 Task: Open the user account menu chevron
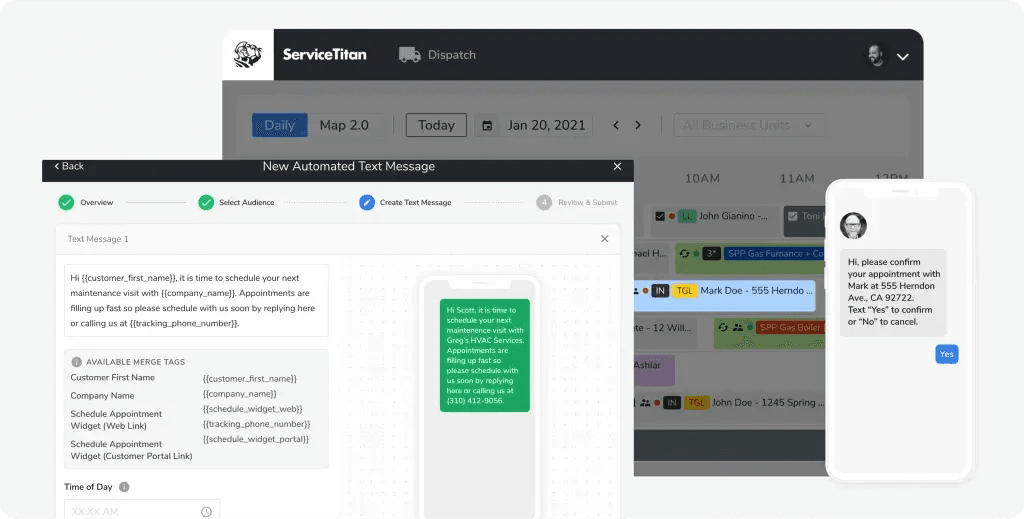902,57
